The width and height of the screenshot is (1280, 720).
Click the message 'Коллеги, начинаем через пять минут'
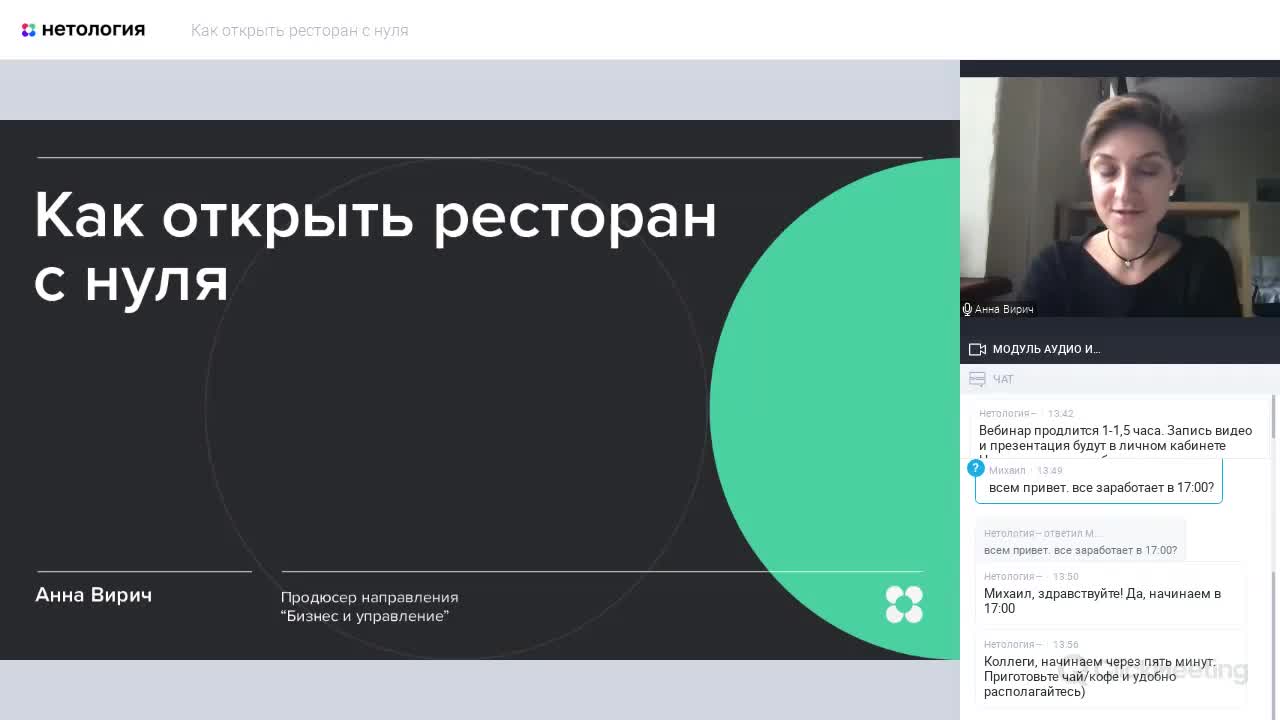pyautogui.click(x=1109, y=670)
